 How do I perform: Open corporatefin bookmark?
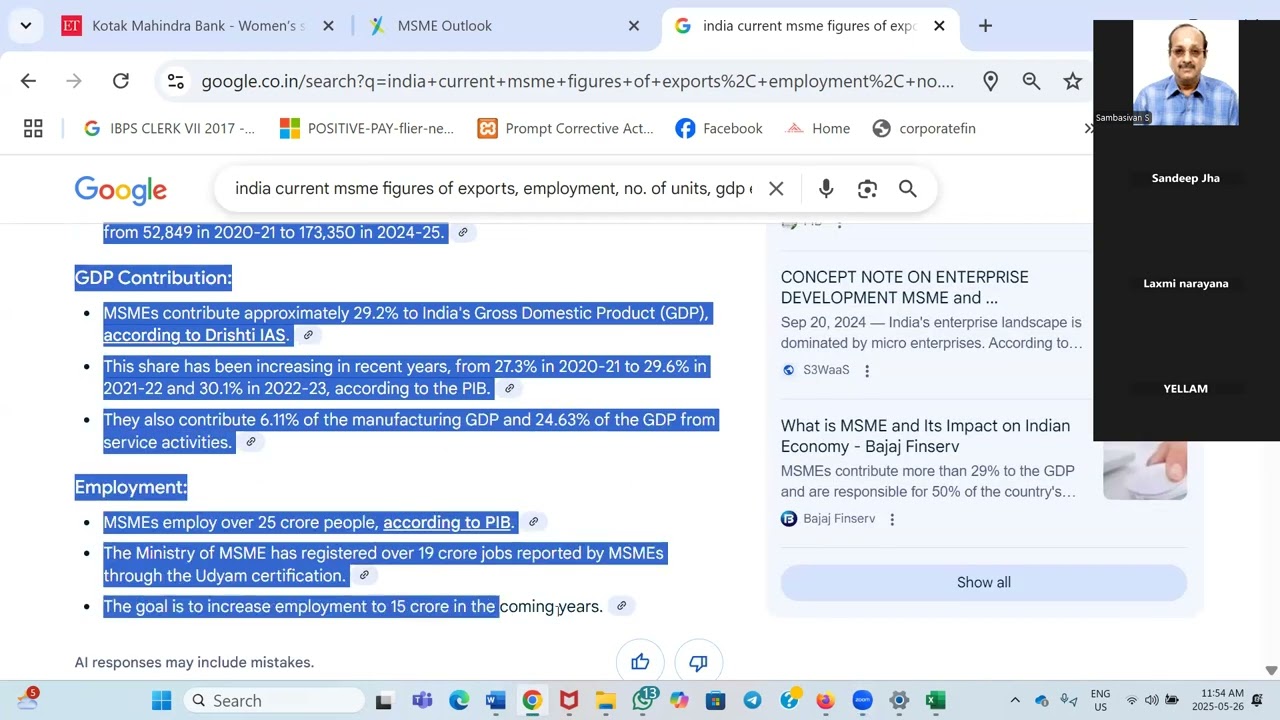click(924, 128)
